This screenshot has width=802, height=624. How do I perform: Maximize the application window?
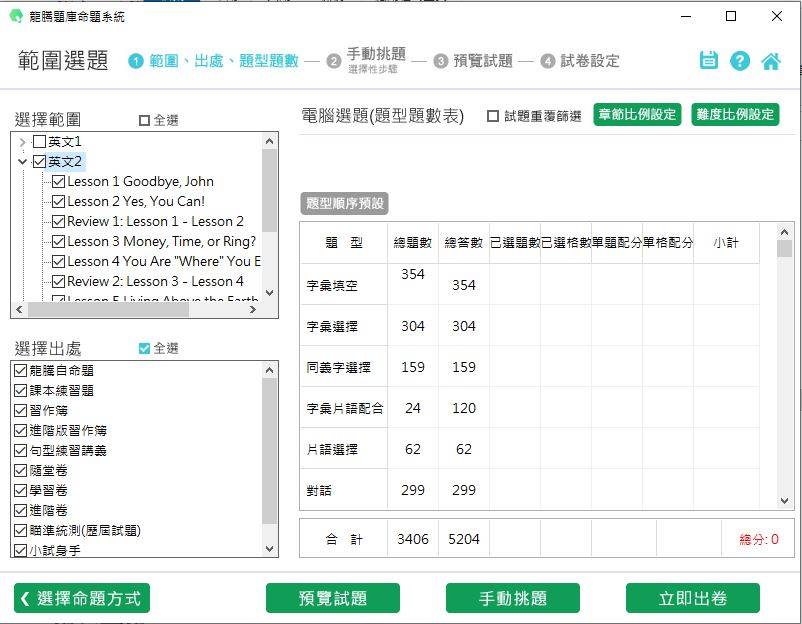731,16
